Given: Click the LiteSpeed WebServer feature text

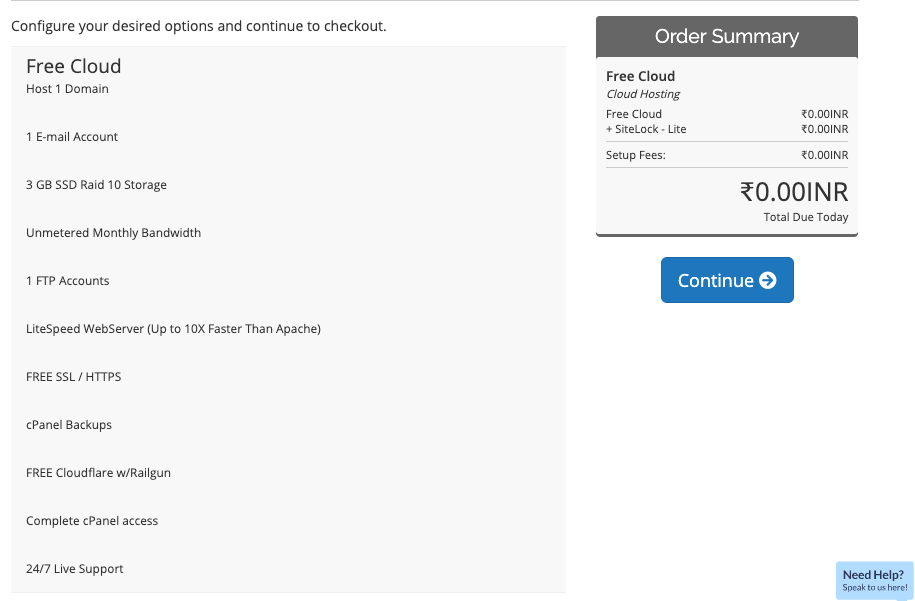Looking at the screenshot, I should click(173, 329).
